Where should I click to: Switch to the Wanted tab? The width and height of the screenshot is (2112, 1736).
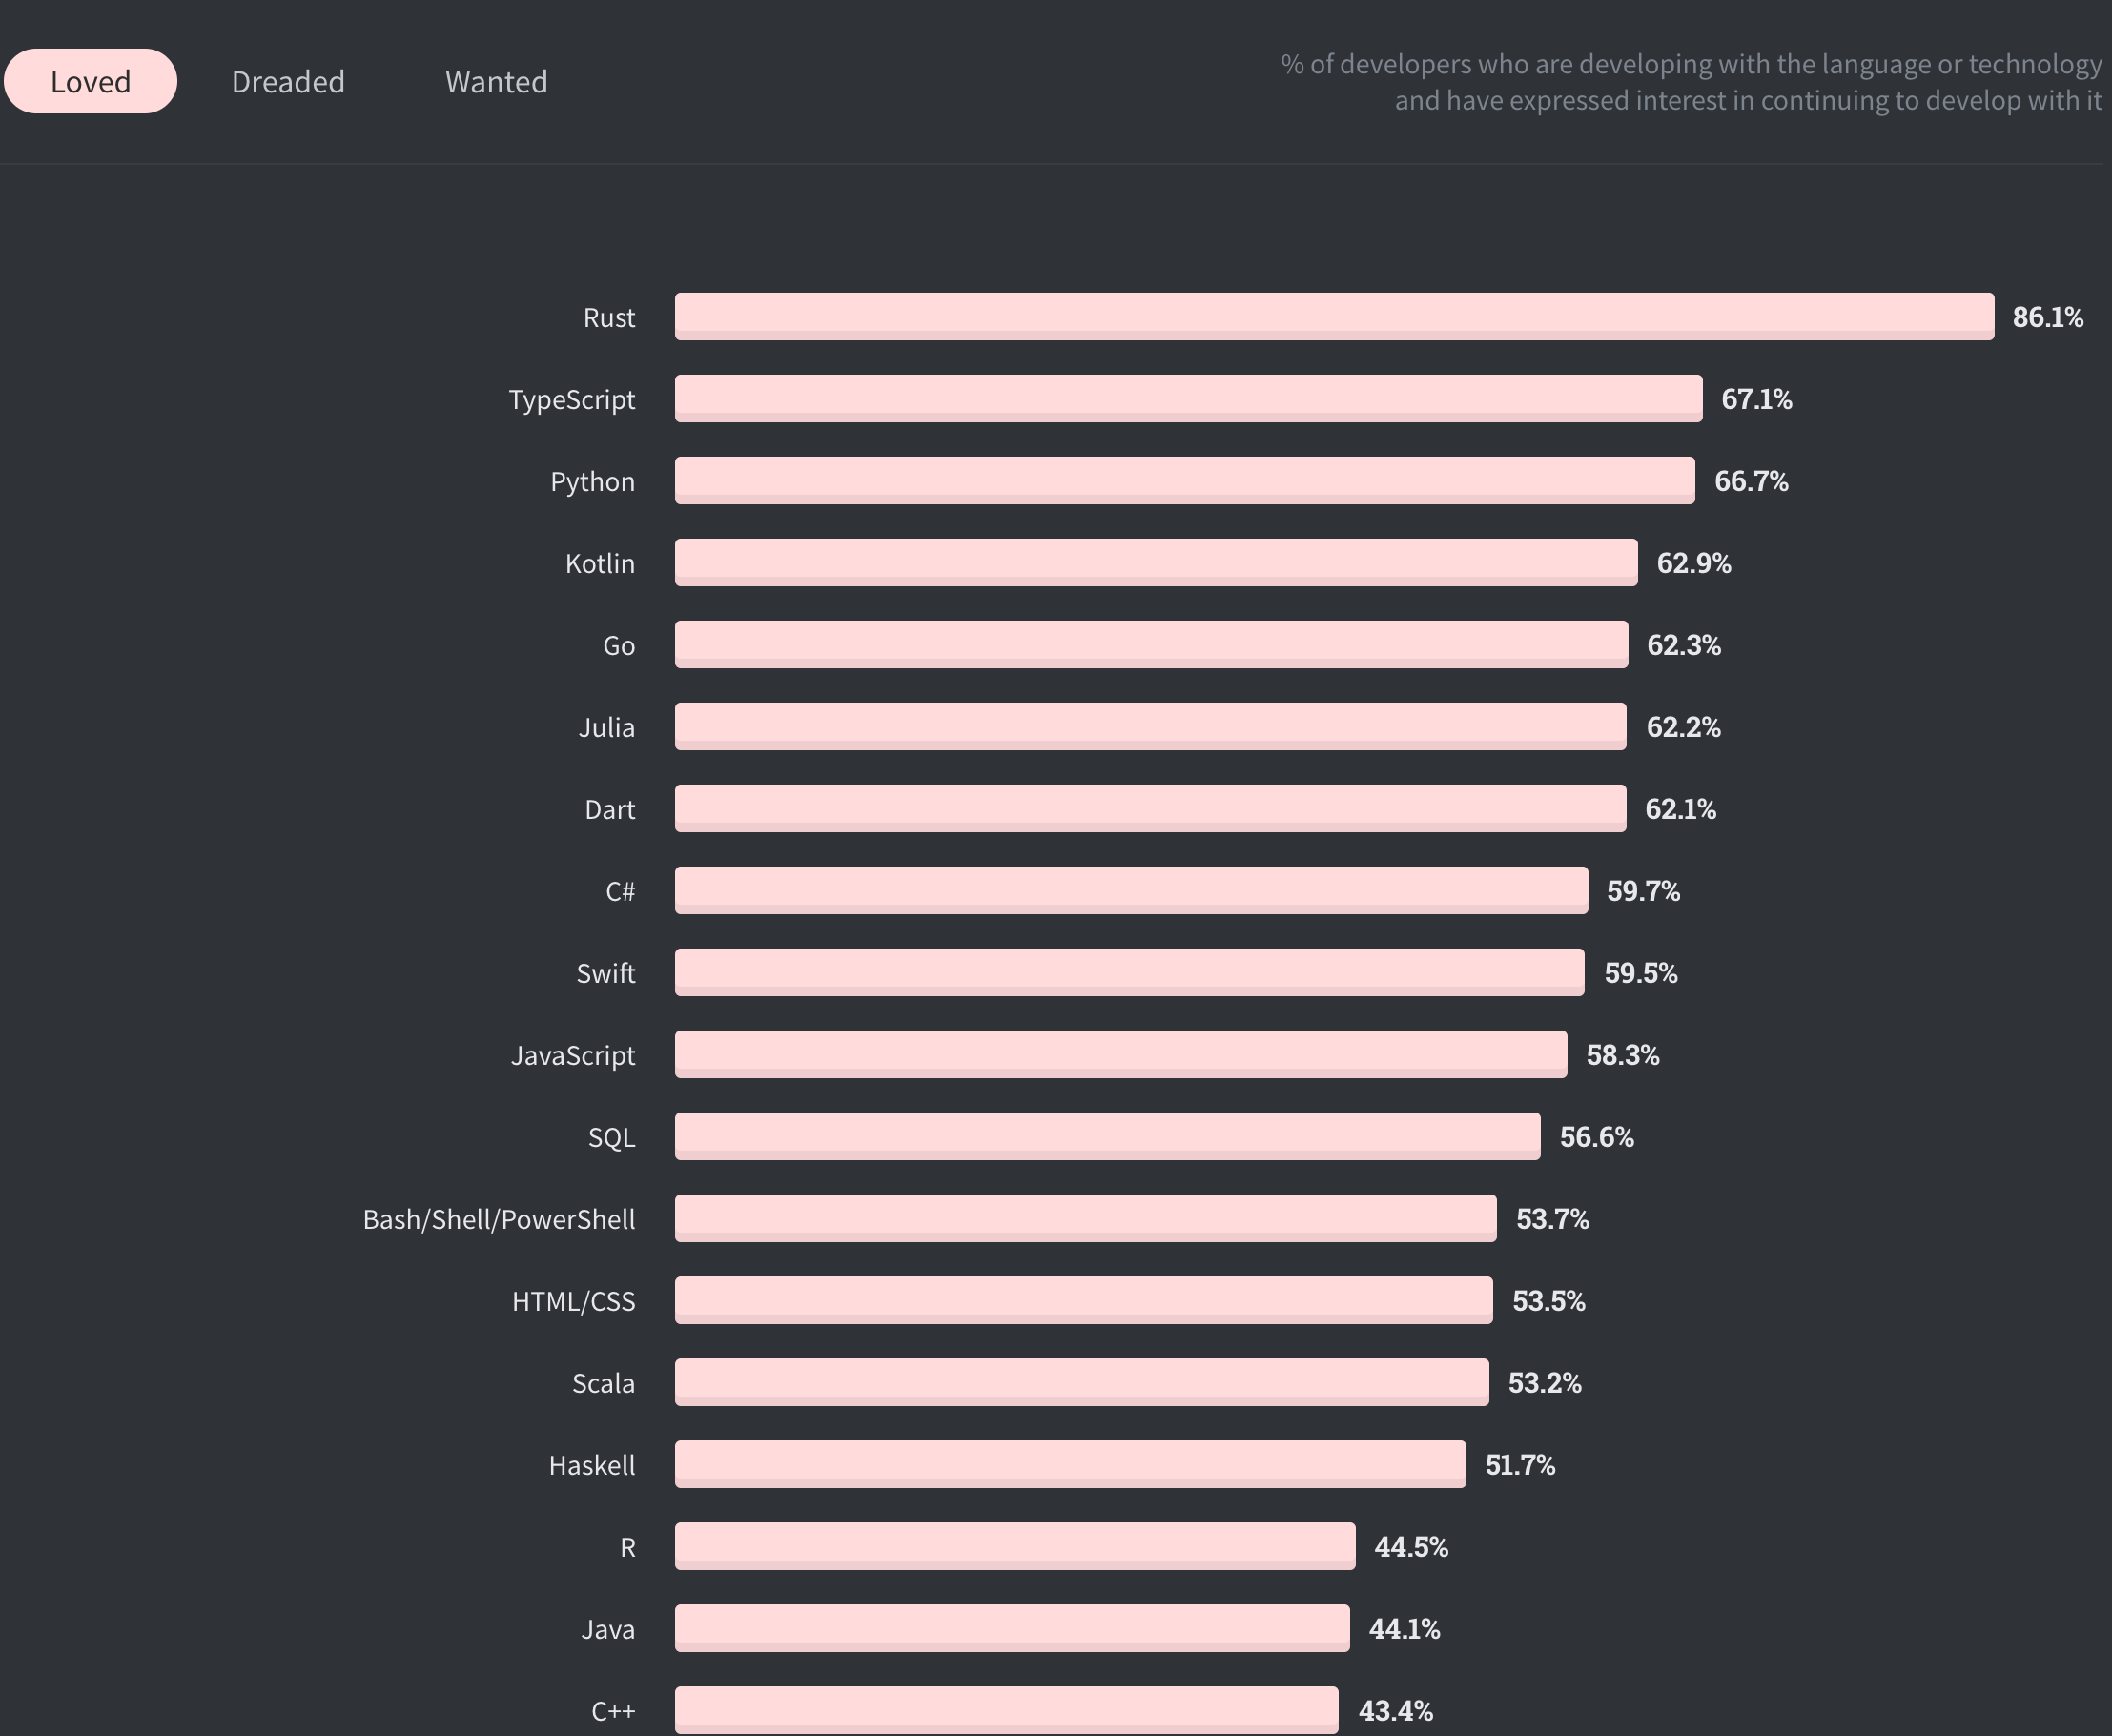click(x=495, y=81)
